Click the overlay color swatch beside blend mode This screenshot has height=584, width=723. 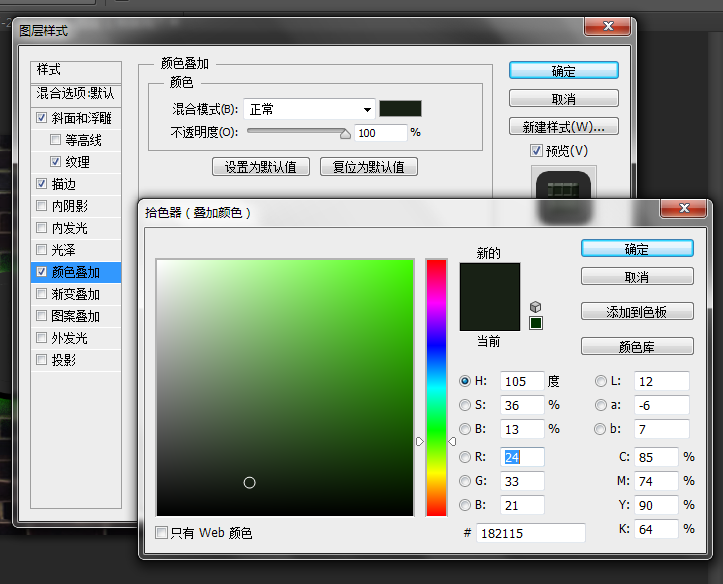(400, 109)
